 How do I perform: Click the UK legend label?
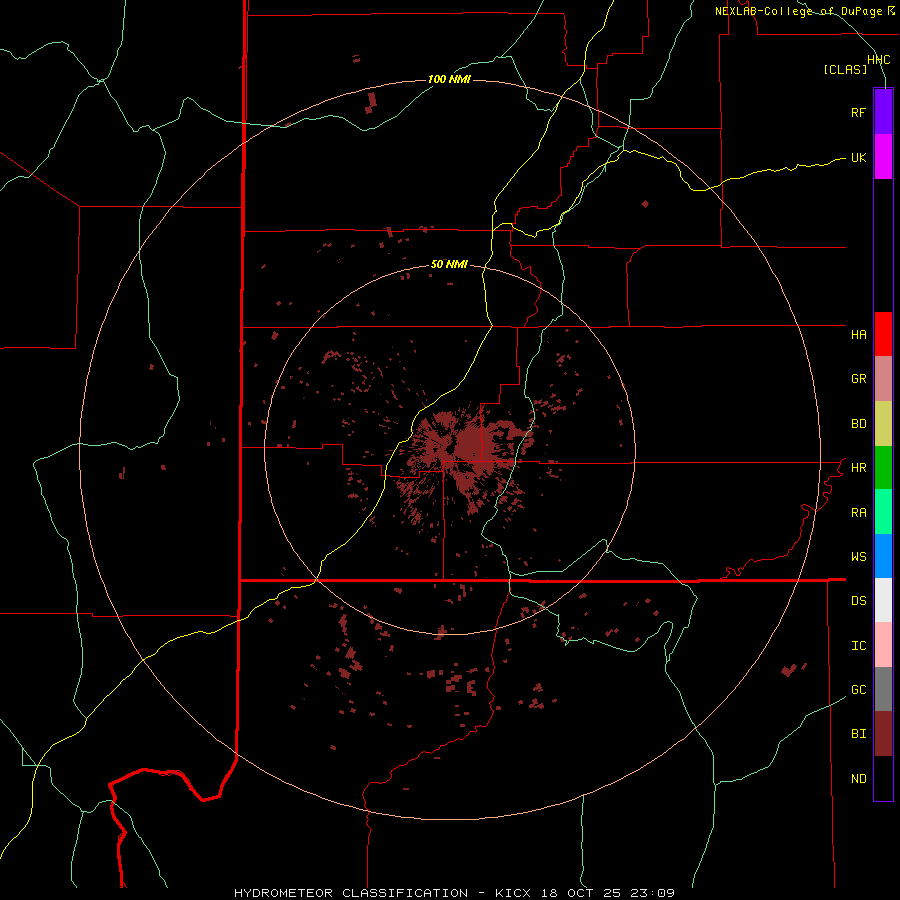tap(858, 157)
